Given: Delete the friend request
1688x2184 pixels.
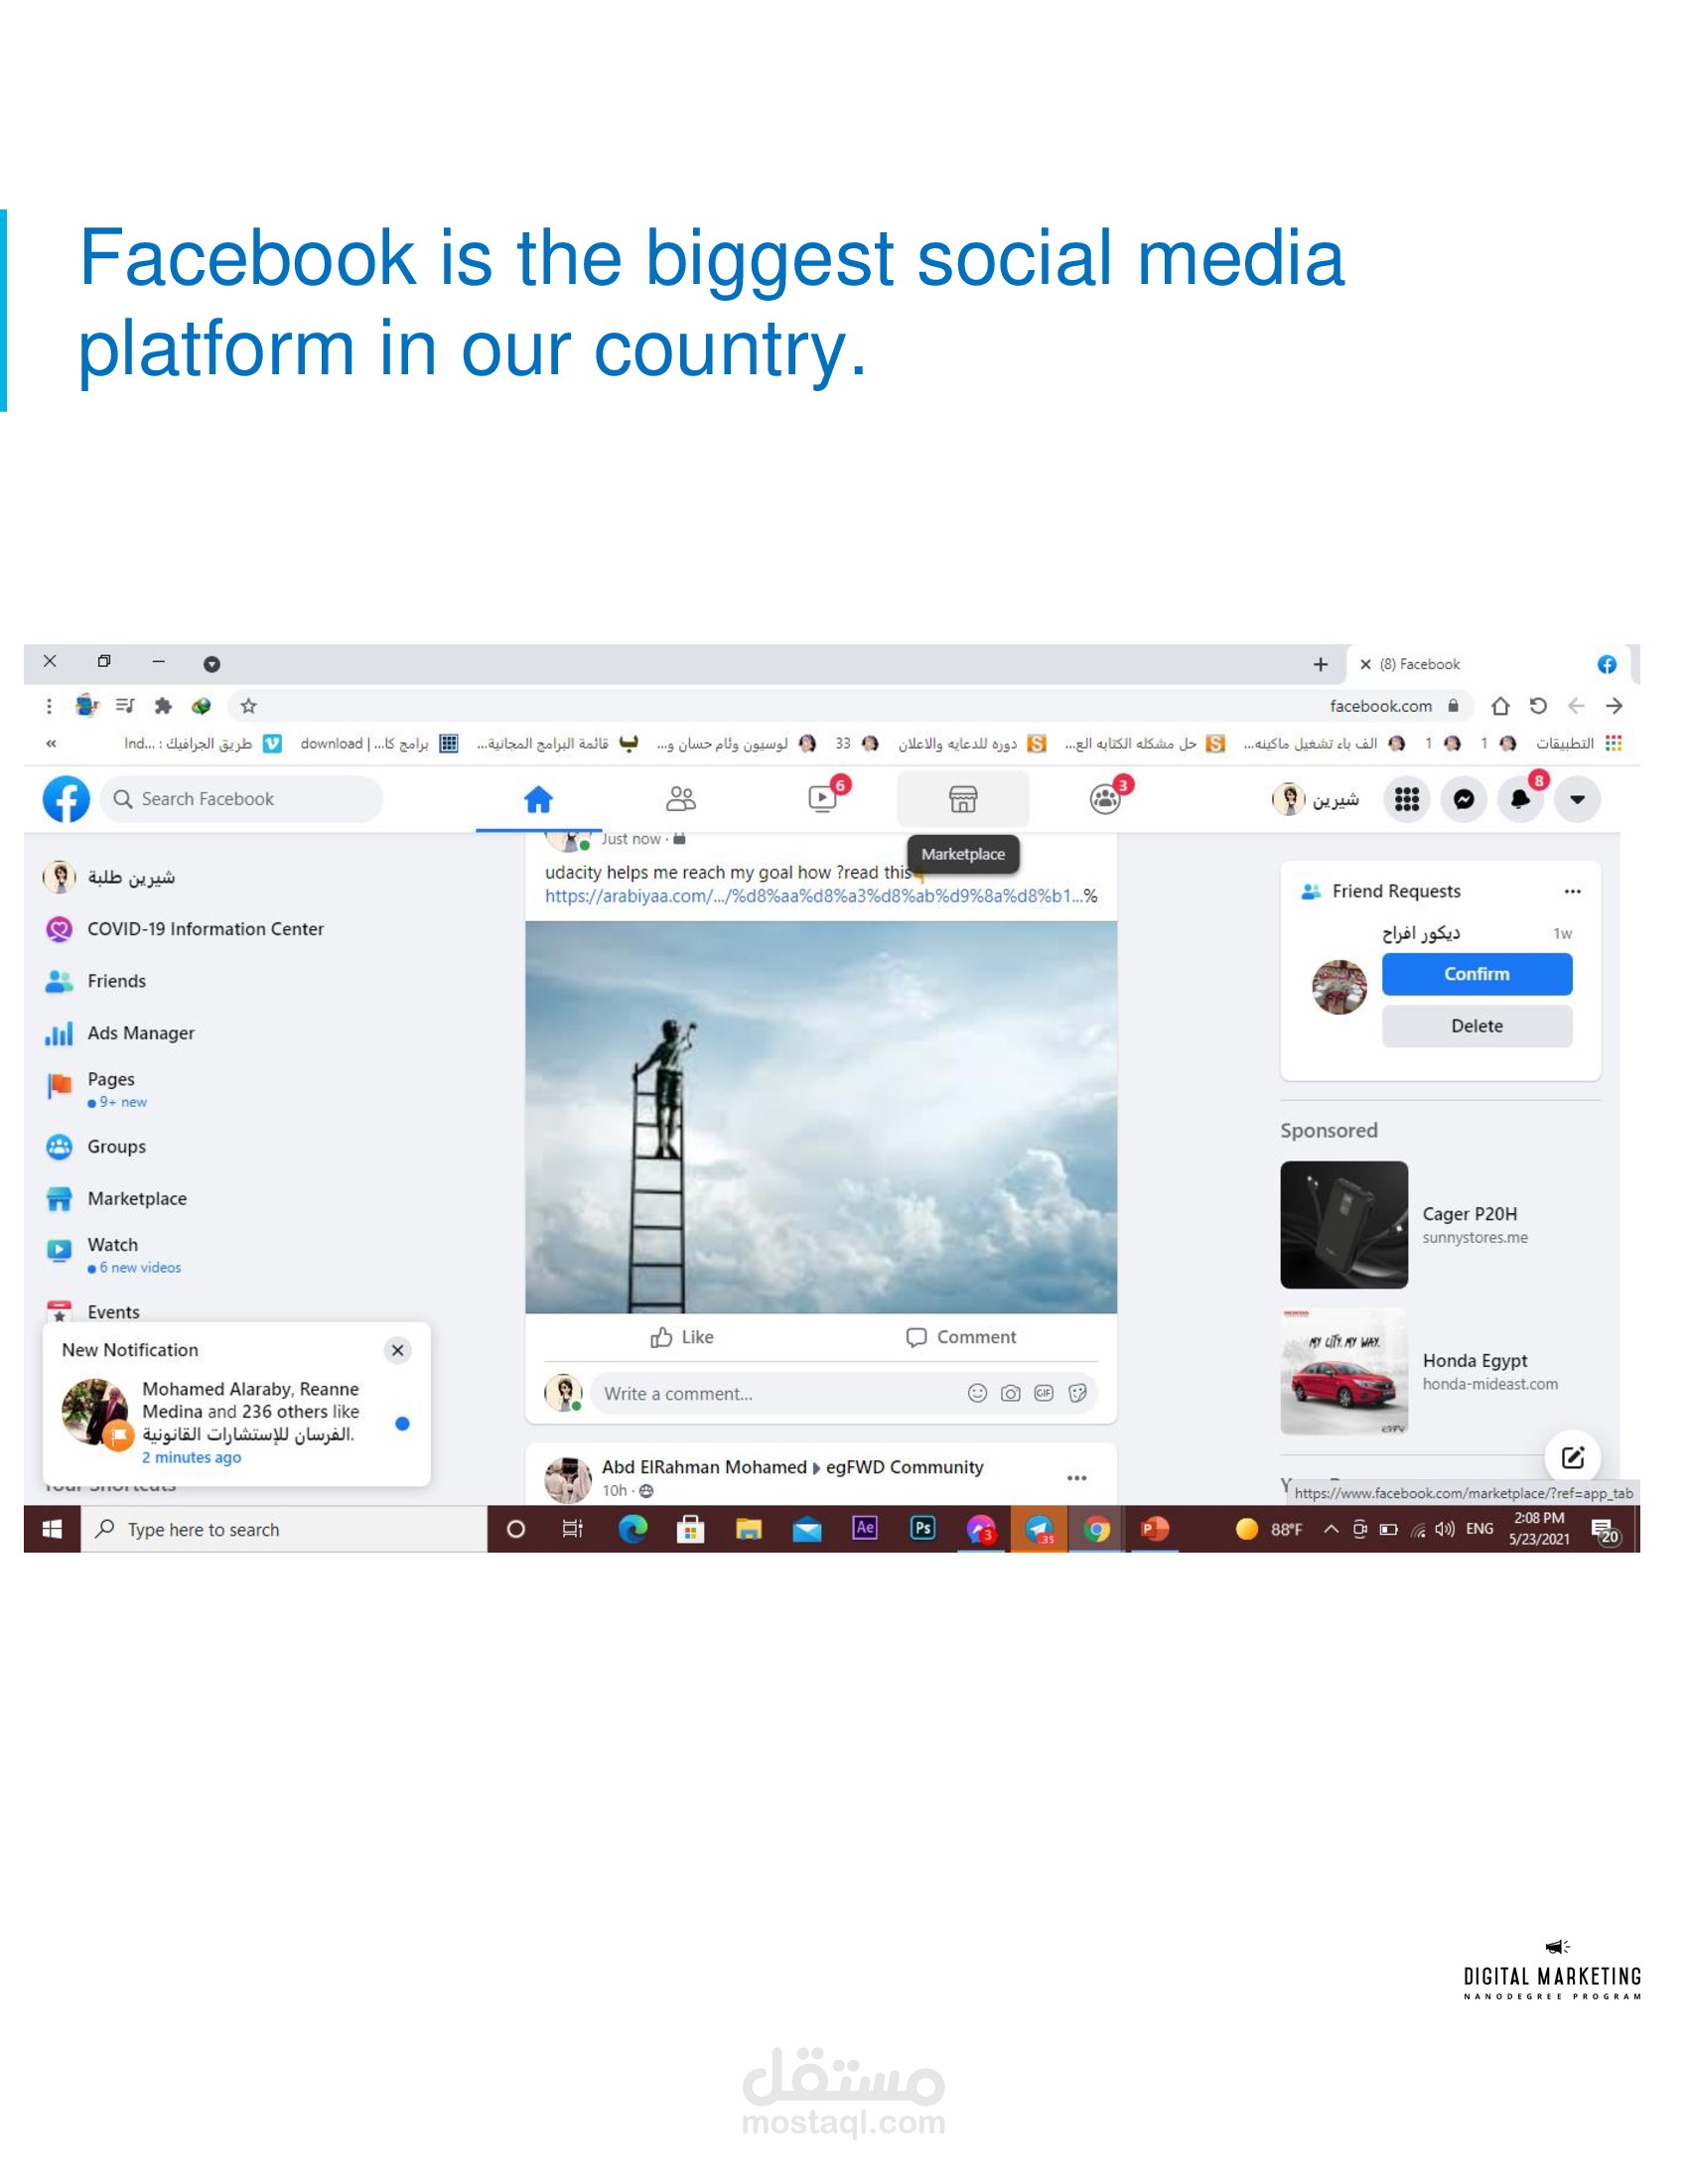Looking at the screenshot, I should (1477, 1026).
